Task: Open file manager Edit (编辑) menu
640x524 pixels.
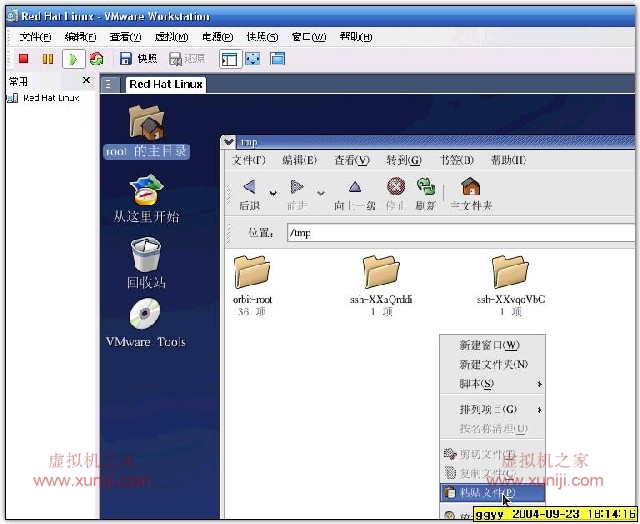Action: (300, 160)
